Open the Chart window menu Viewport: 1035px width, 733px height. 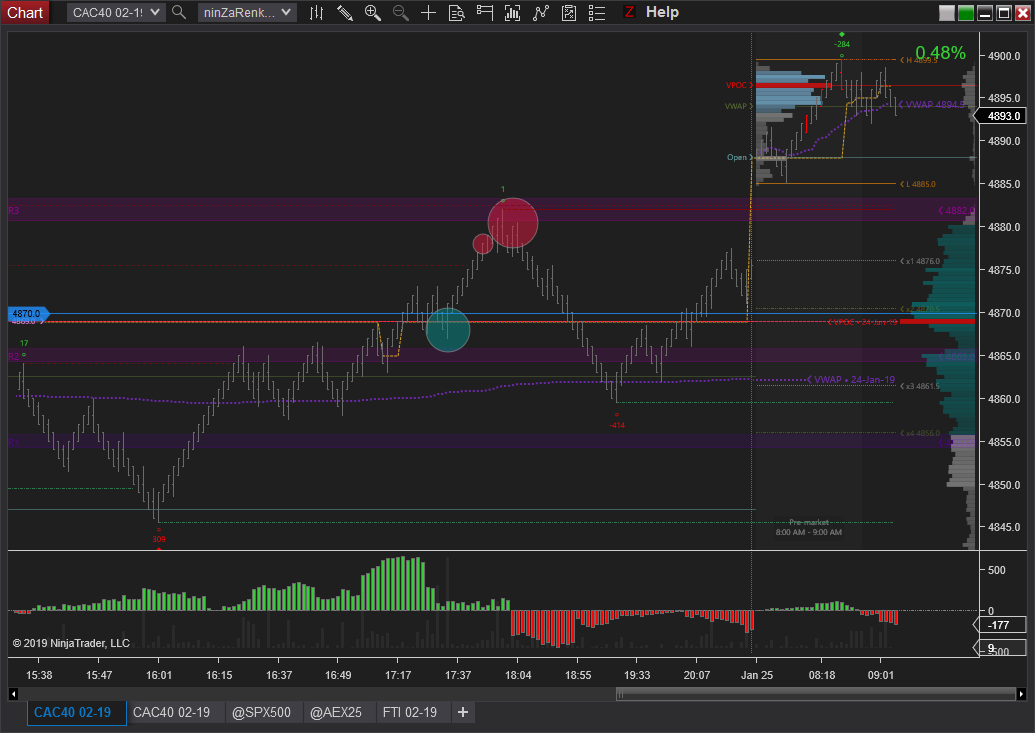pos(24,13)
